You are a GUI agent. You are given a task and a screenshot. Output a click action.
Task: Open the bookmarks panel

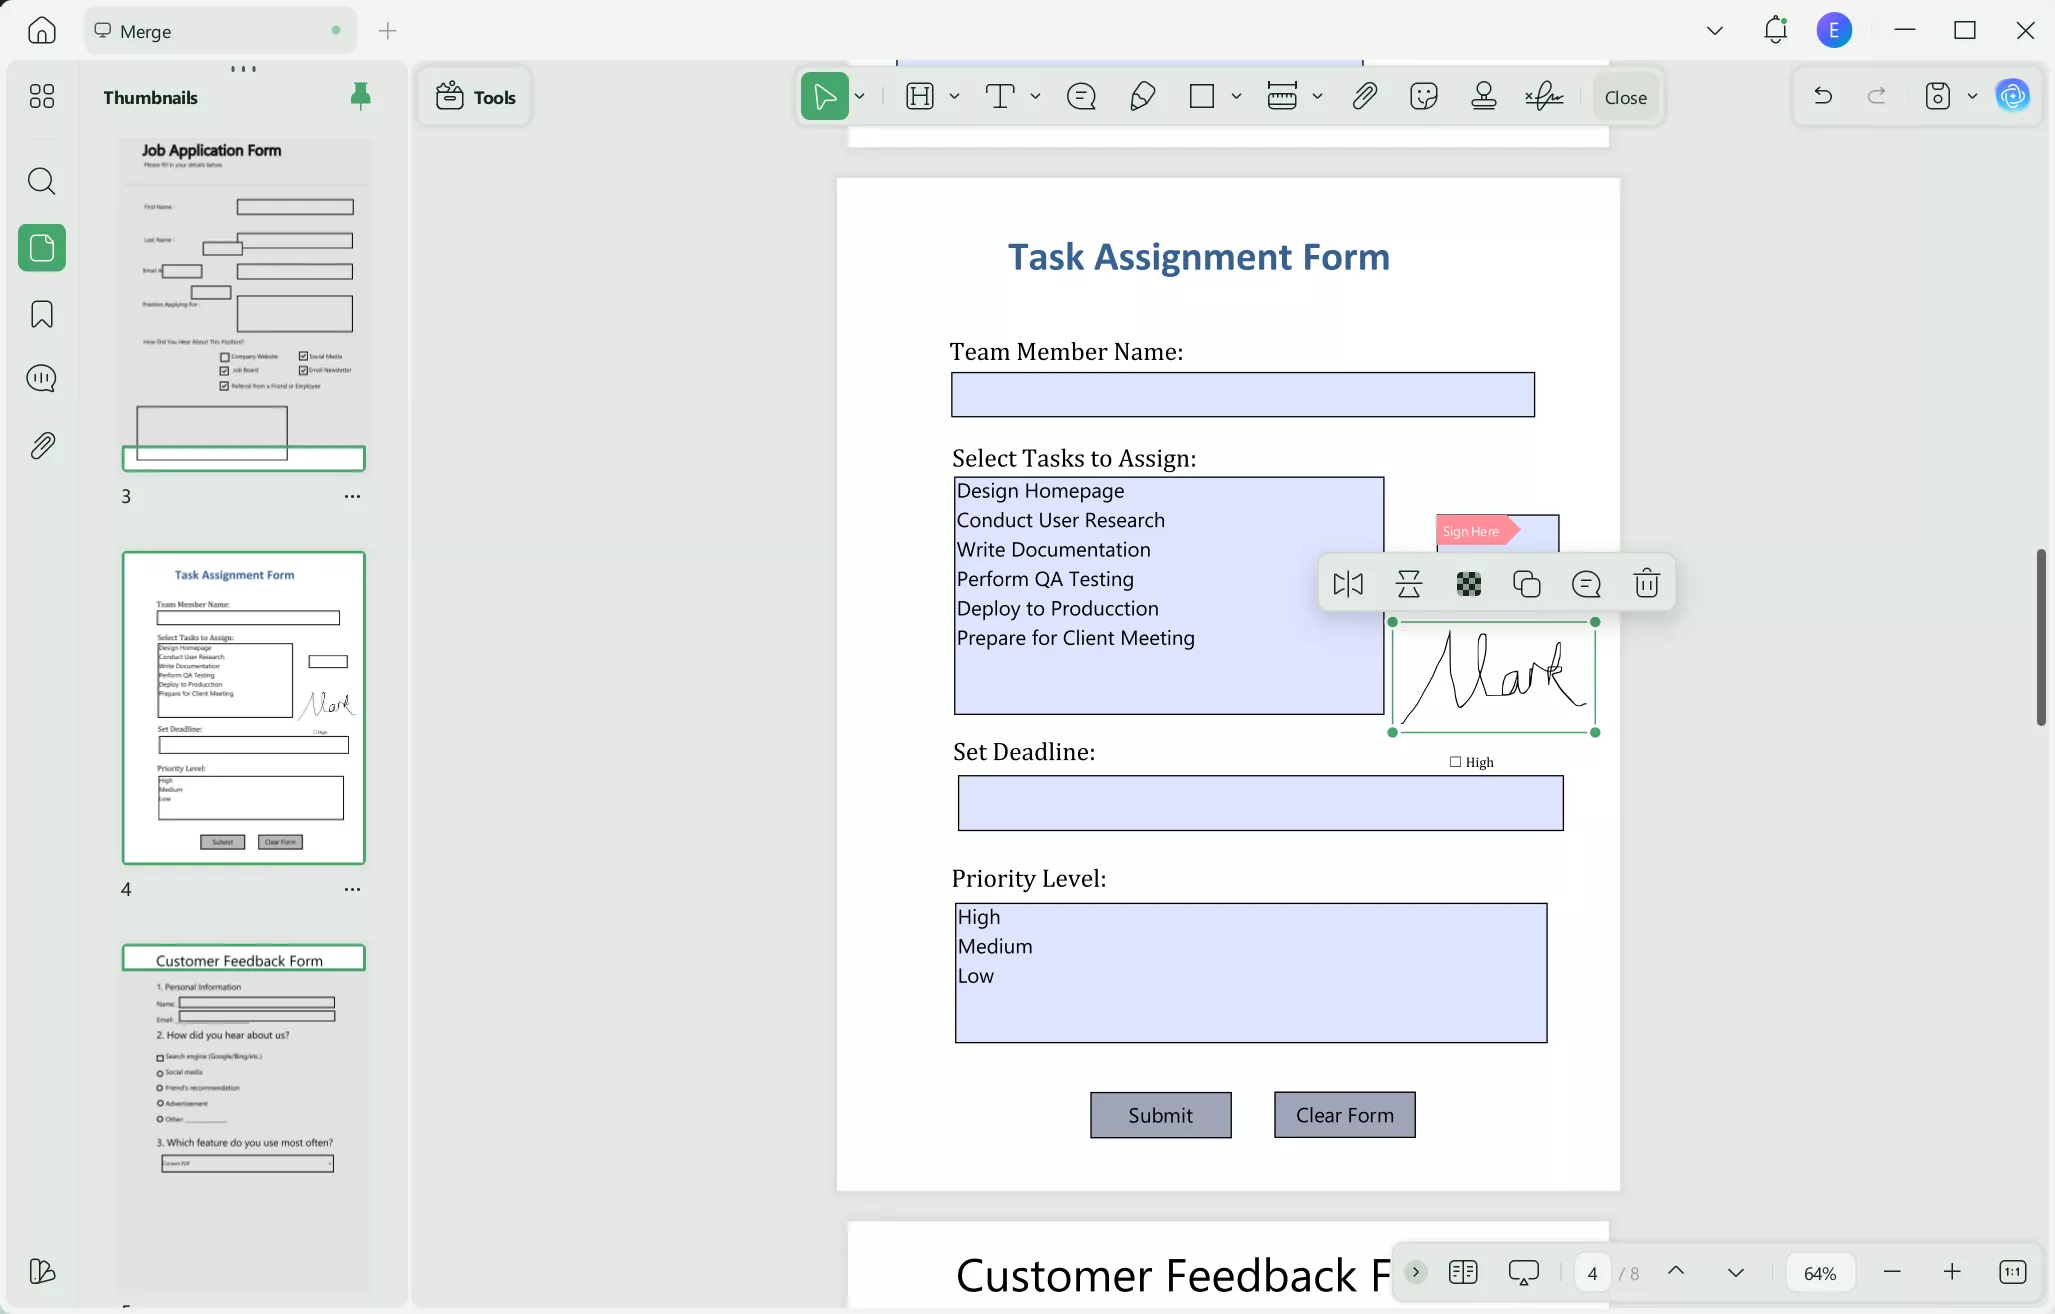(x=41, y=314)
